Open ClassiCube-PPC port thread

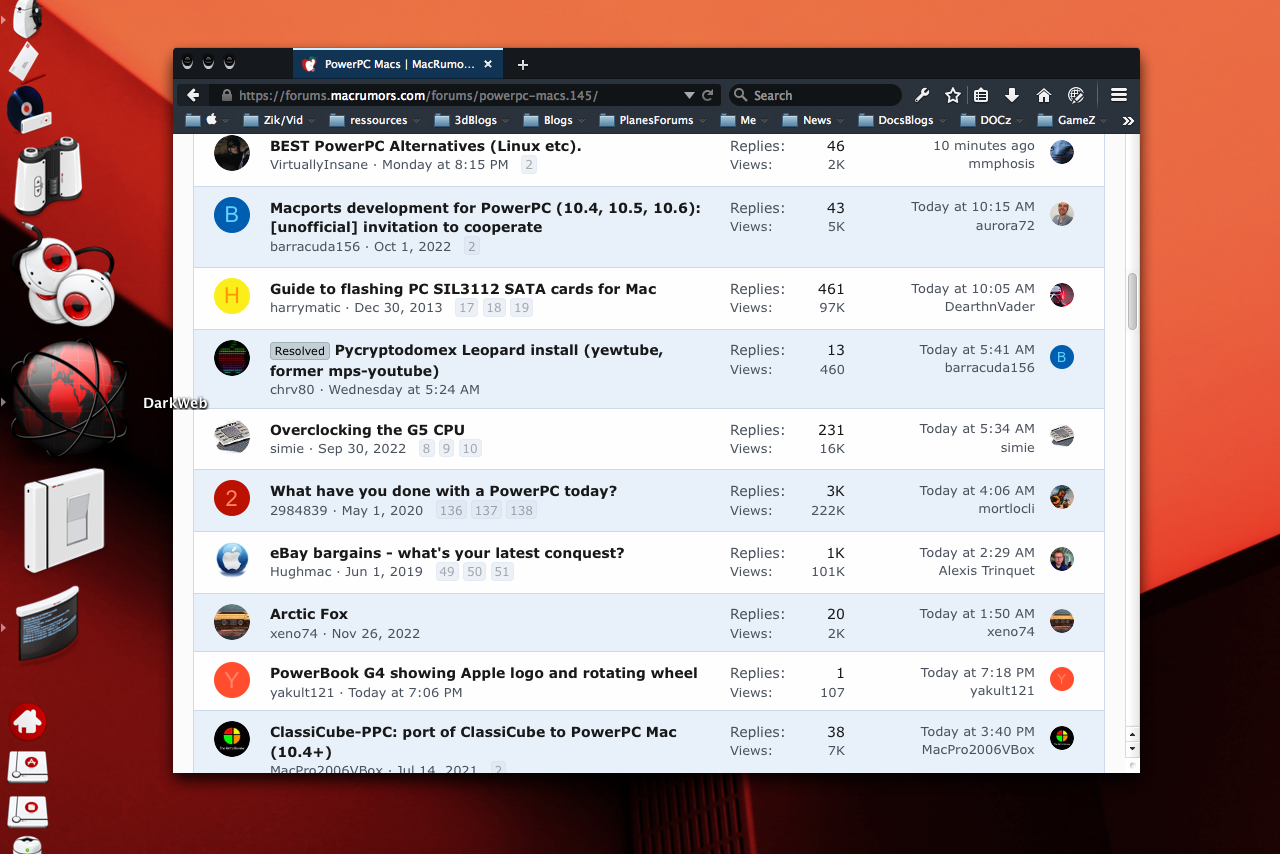point(473,741)
